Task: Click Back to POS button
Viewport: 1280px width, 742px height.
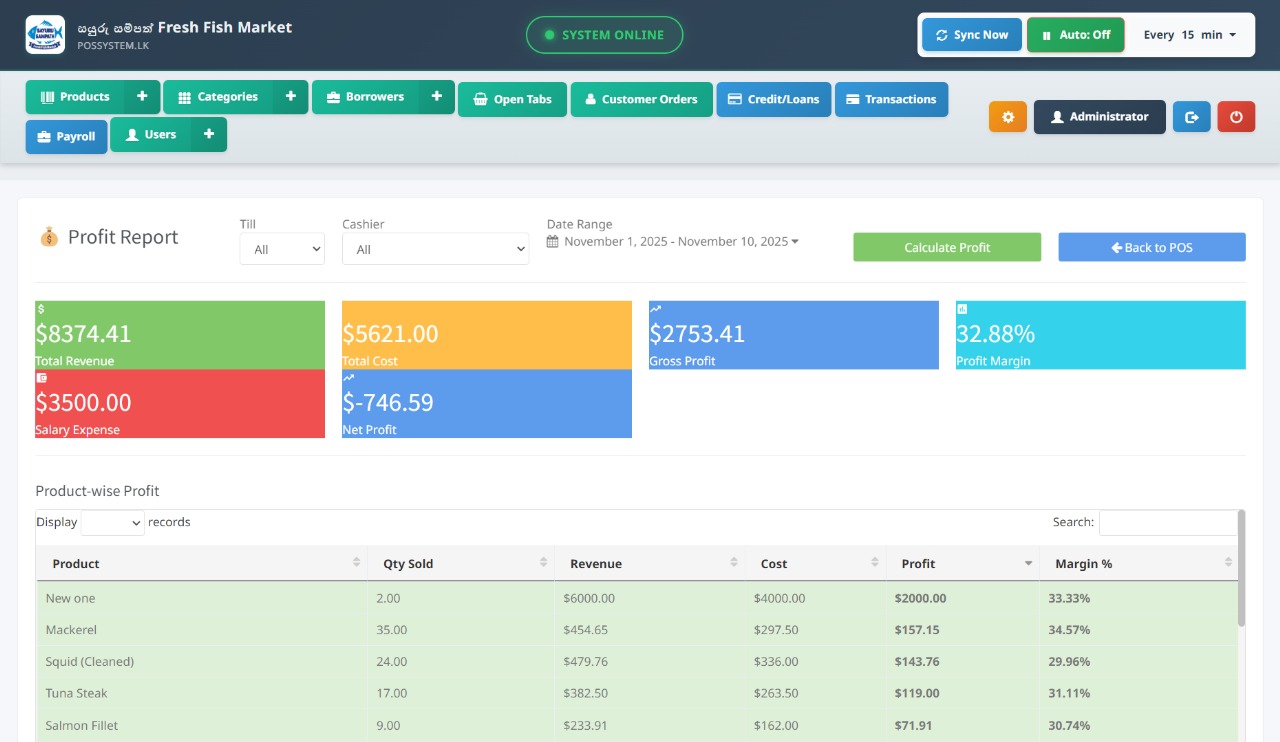Action: pyautogui.click(x=1151, y=247)
